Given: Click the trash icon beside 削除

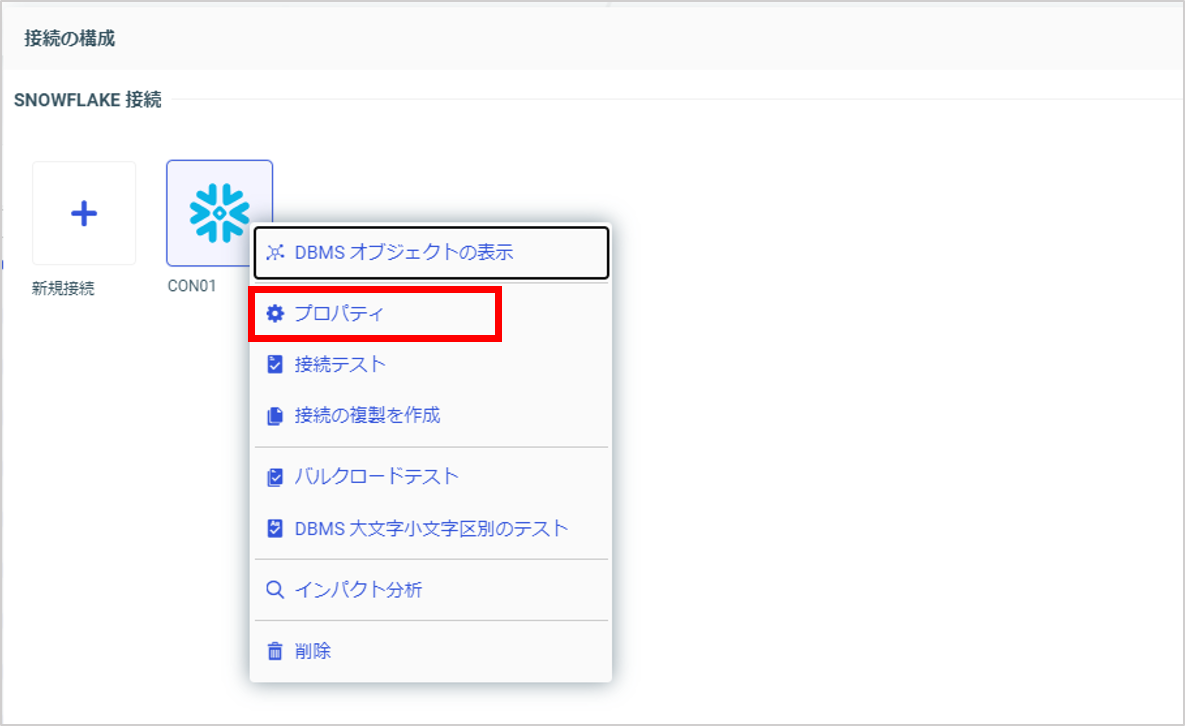Looking at the screenshot, I should (275, 650).
